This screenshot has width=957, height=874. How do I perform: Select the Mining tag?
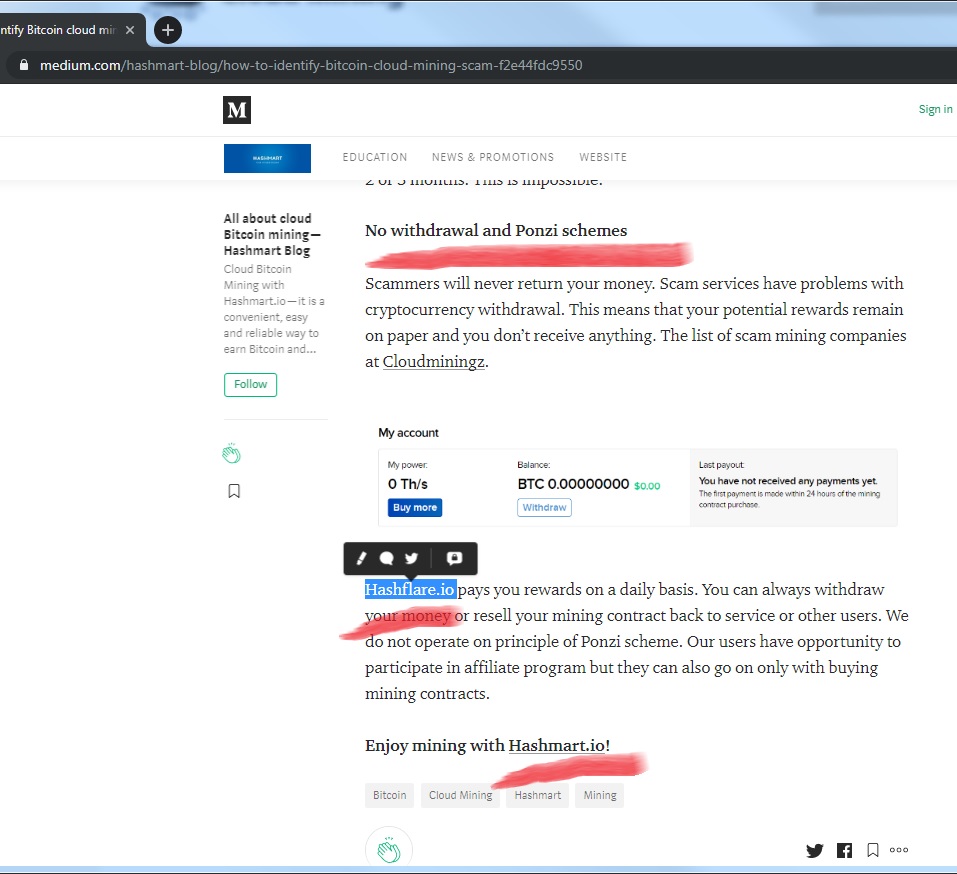(600, 795)
